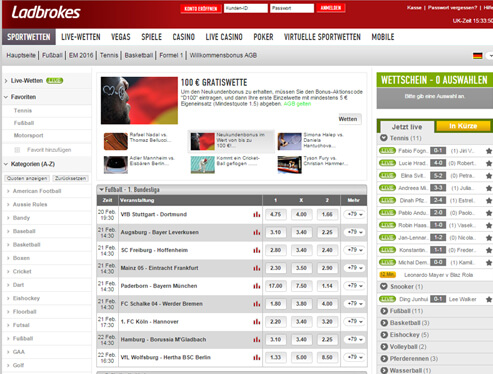Open the Golf category in sidebar
493x374 pixels.
point(18,365)
